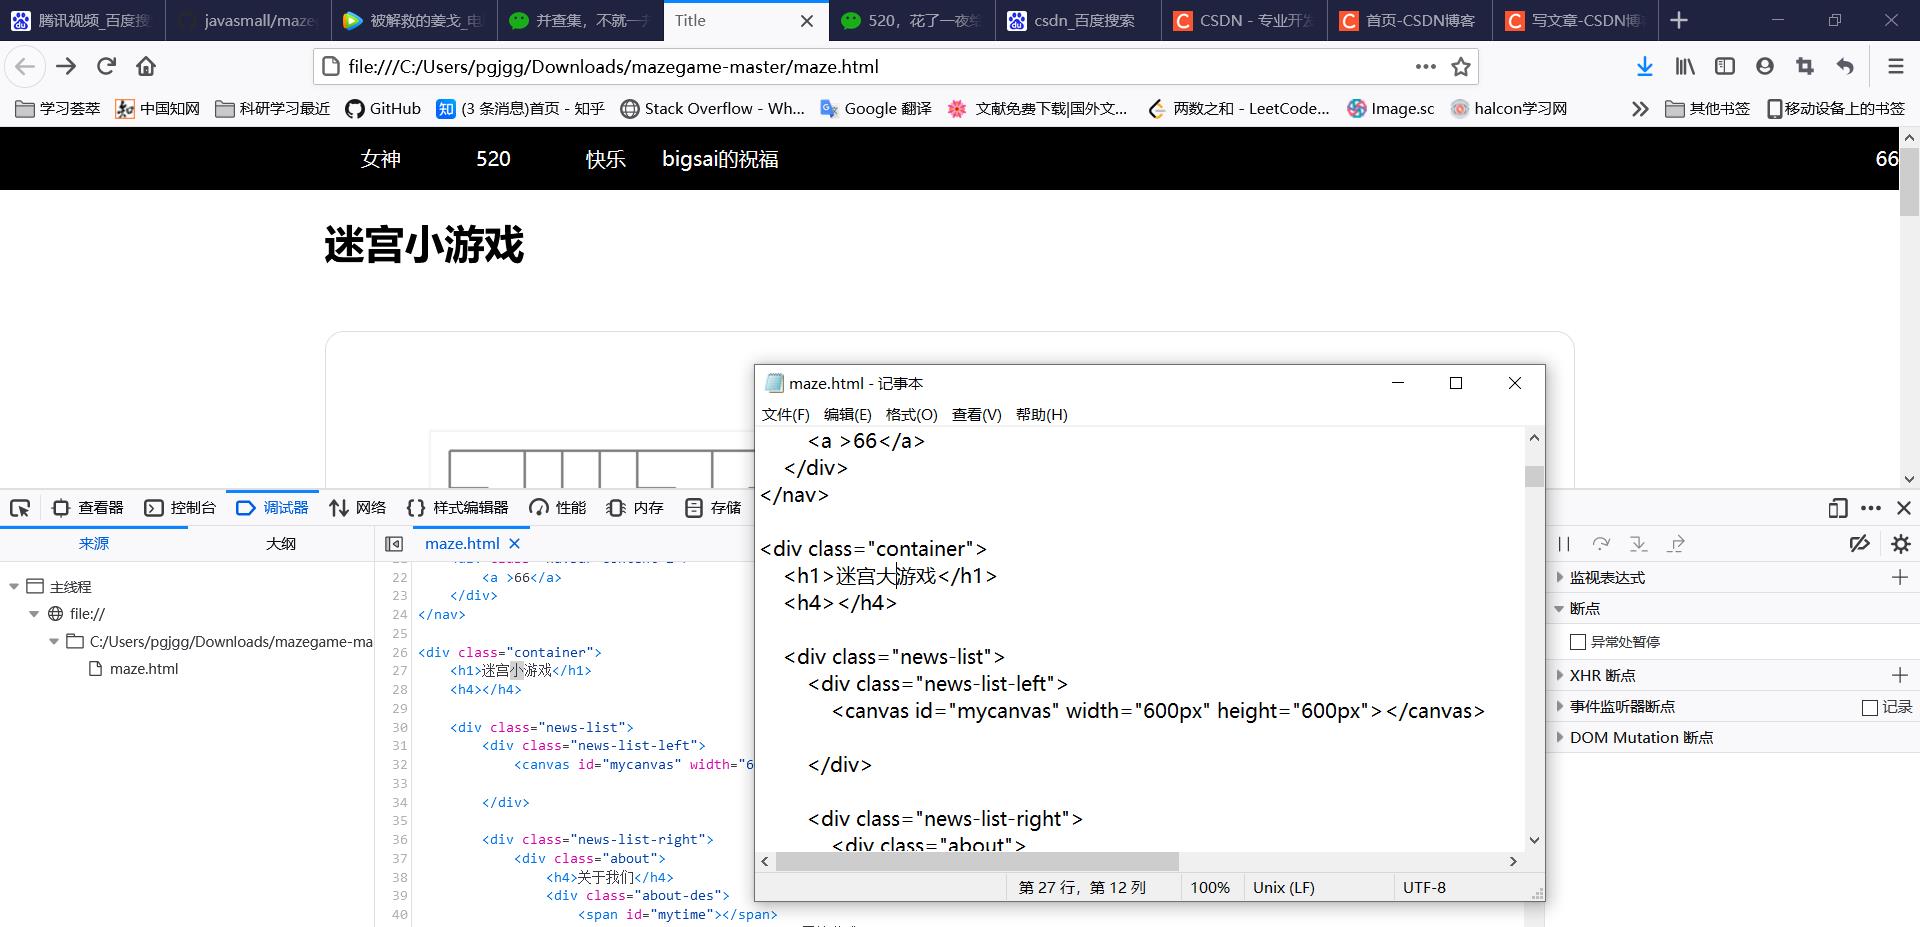Open the Notepad Format menu
Screen dimensions: 1920x927
point(912,415)
